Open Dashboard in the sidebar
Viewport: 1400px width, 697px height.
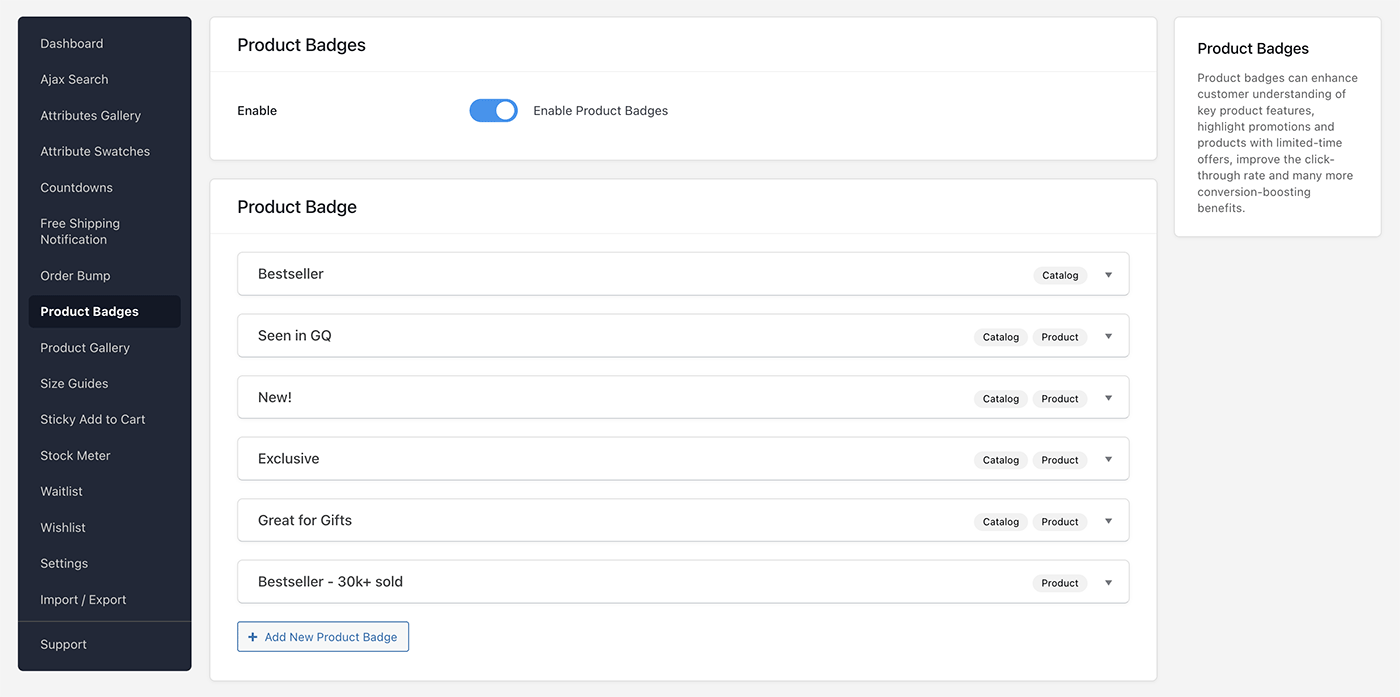[72, 44]
